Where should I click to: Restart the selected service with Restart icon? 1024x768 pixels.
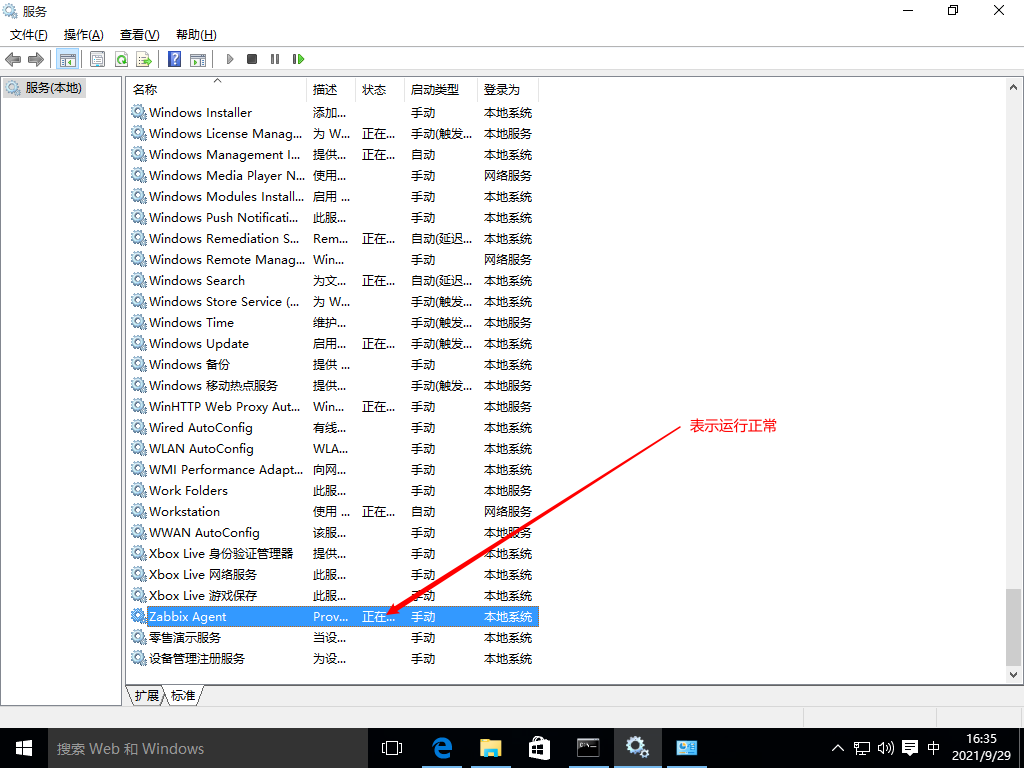pos(298,59)
